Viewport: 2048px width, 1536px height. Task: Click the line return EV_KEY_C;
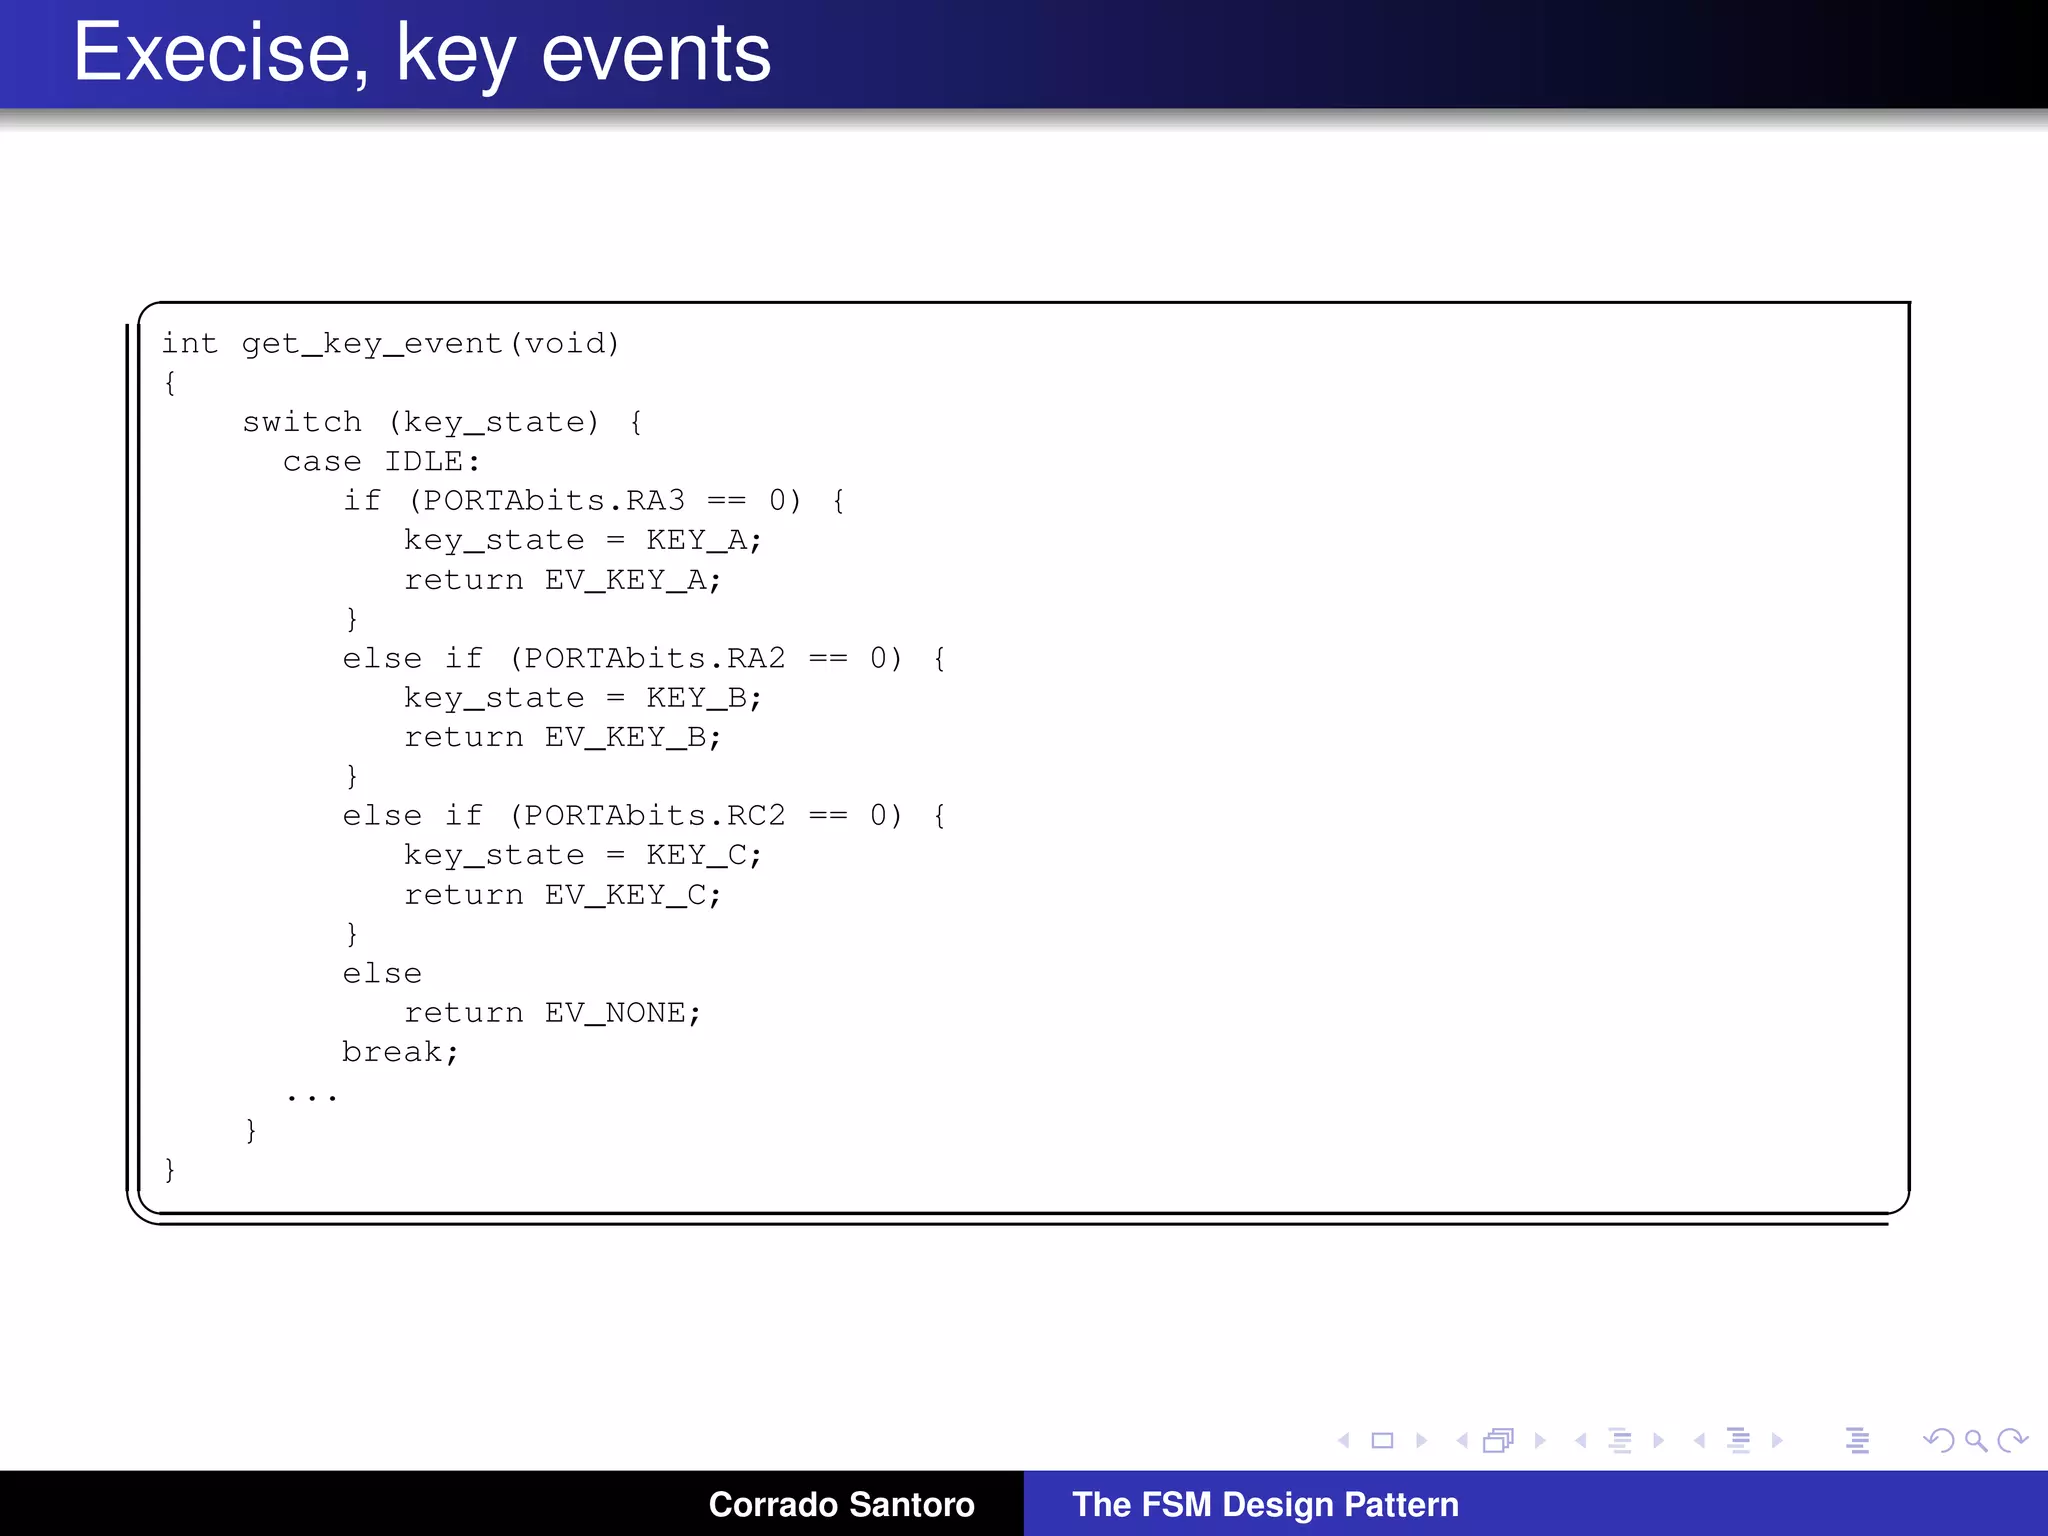pyautogui.click(x=562, y=894)
